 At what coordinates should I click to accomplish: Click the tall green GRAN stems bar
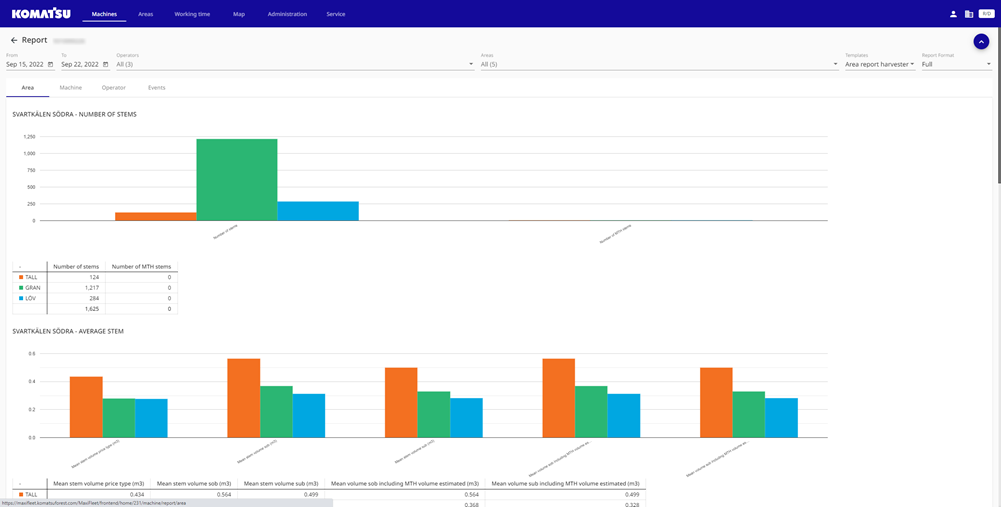[236, 180]
